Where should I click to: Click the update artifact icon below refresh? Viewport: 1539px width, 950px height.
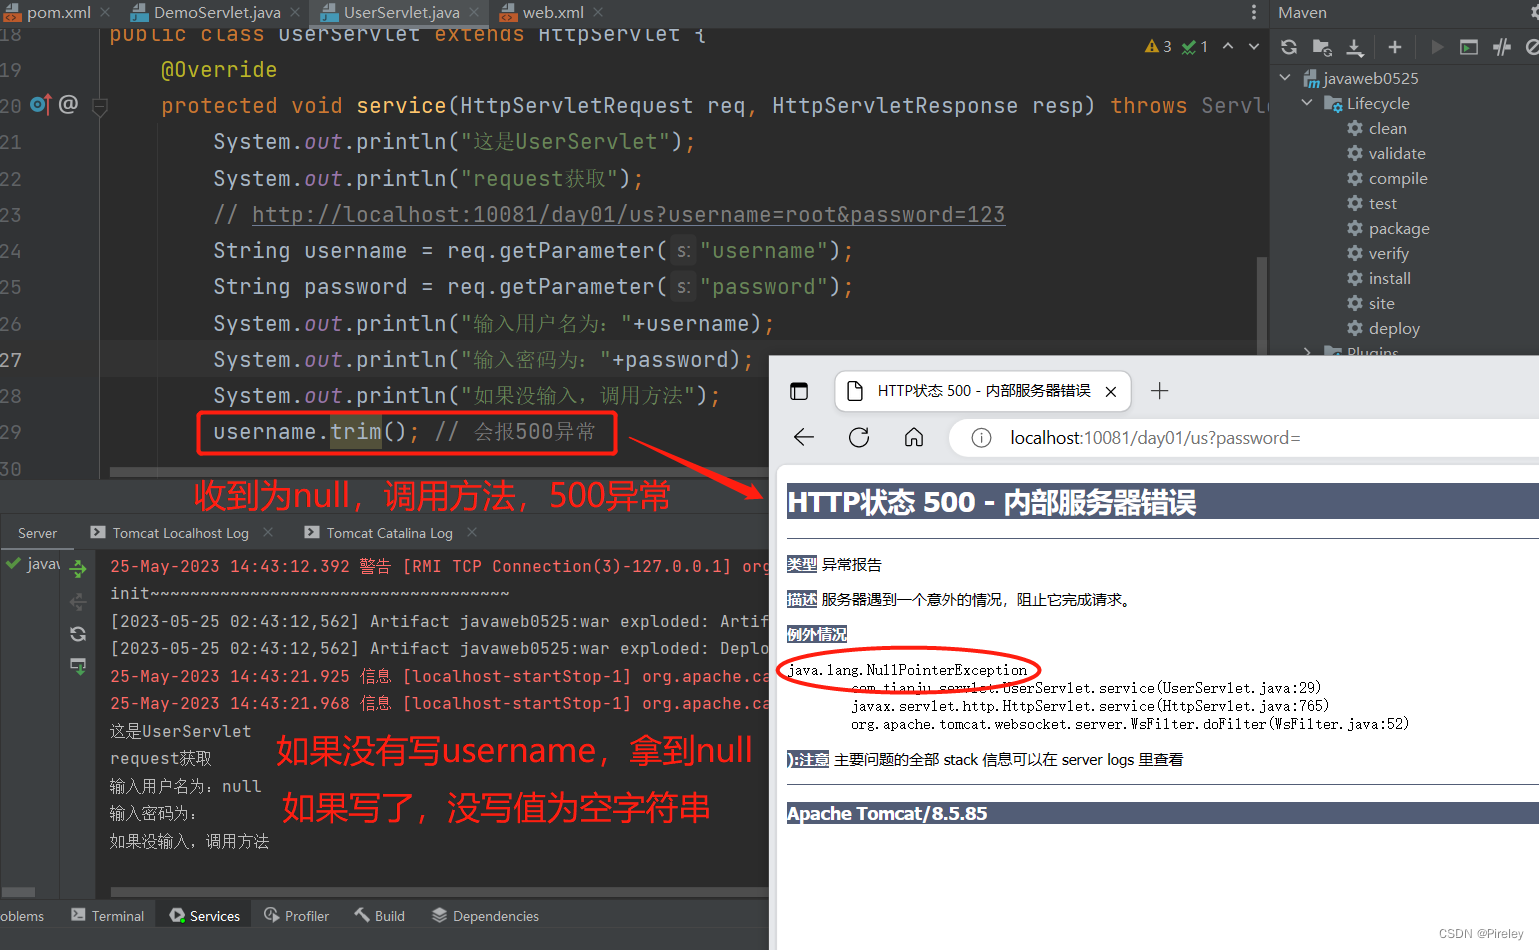pos(78,666)
